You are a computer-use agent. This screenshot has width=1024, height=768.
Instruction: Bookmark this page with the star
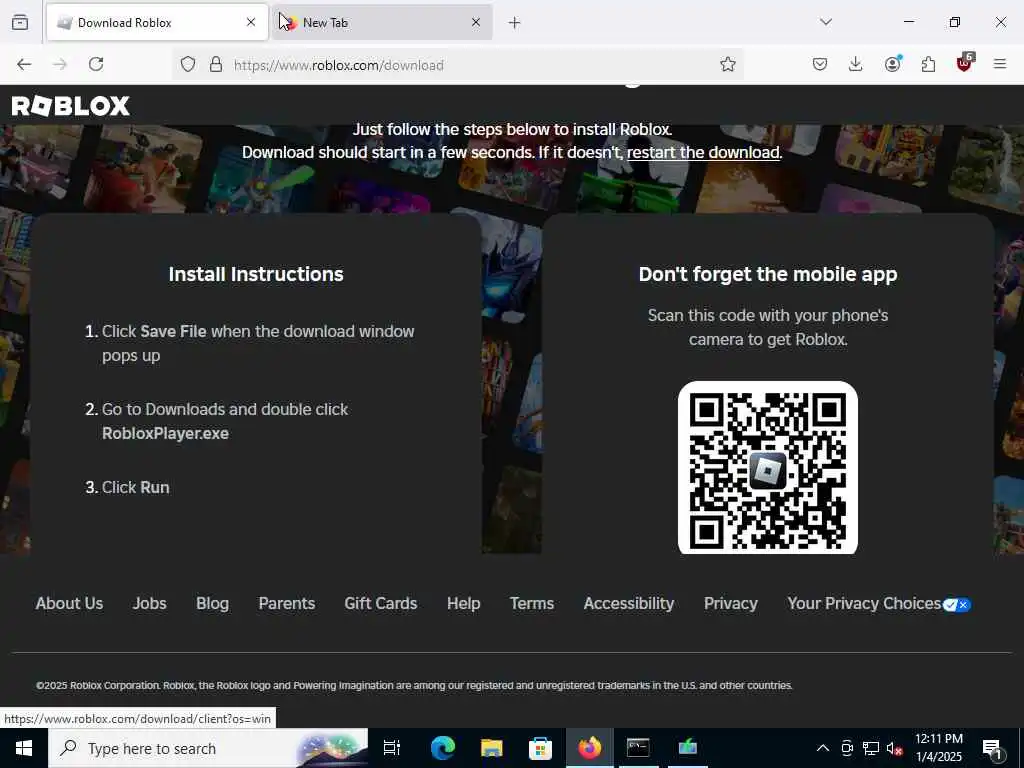[728, 64]
